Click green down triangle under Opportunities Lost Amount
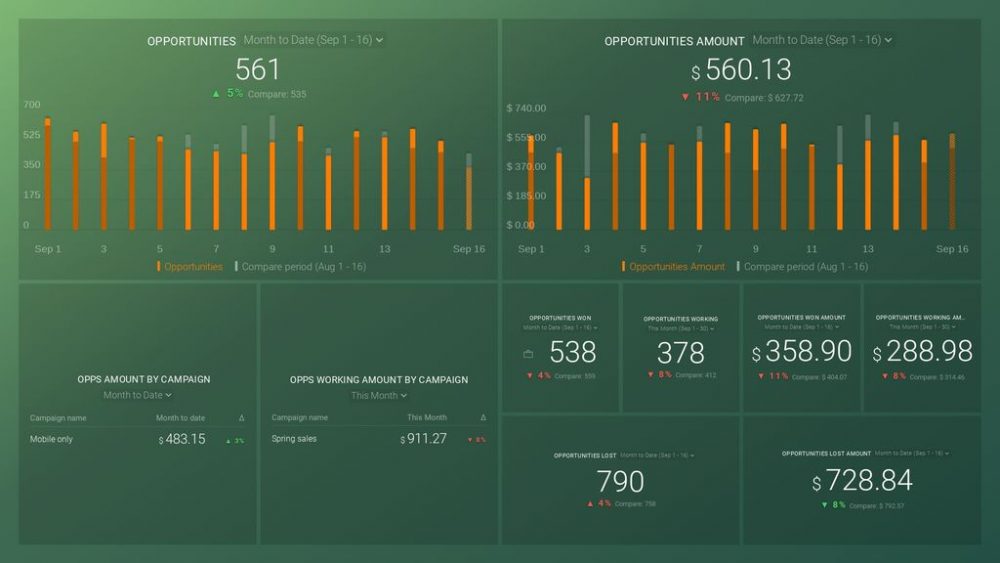Viewport: 1000px width, 563px height. point(824,505)
